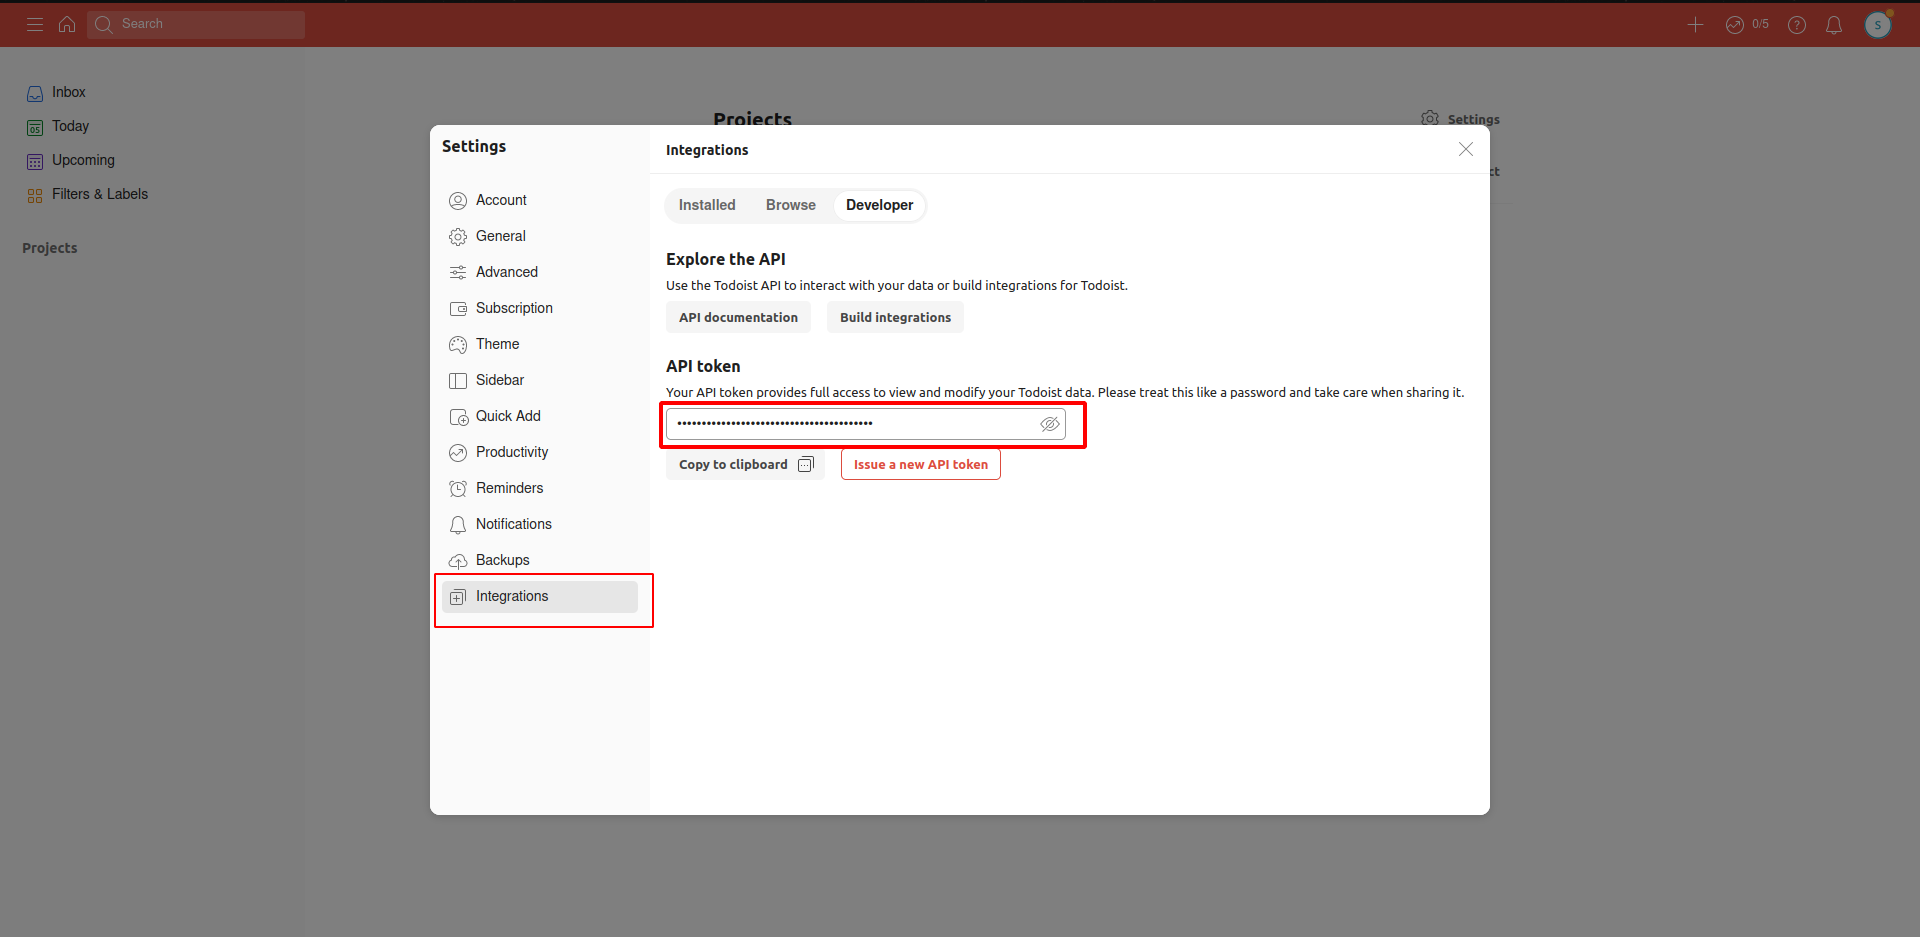Click the Subscription wallet icon
This screenshot has height=937, width=1920.
point(458,309)
